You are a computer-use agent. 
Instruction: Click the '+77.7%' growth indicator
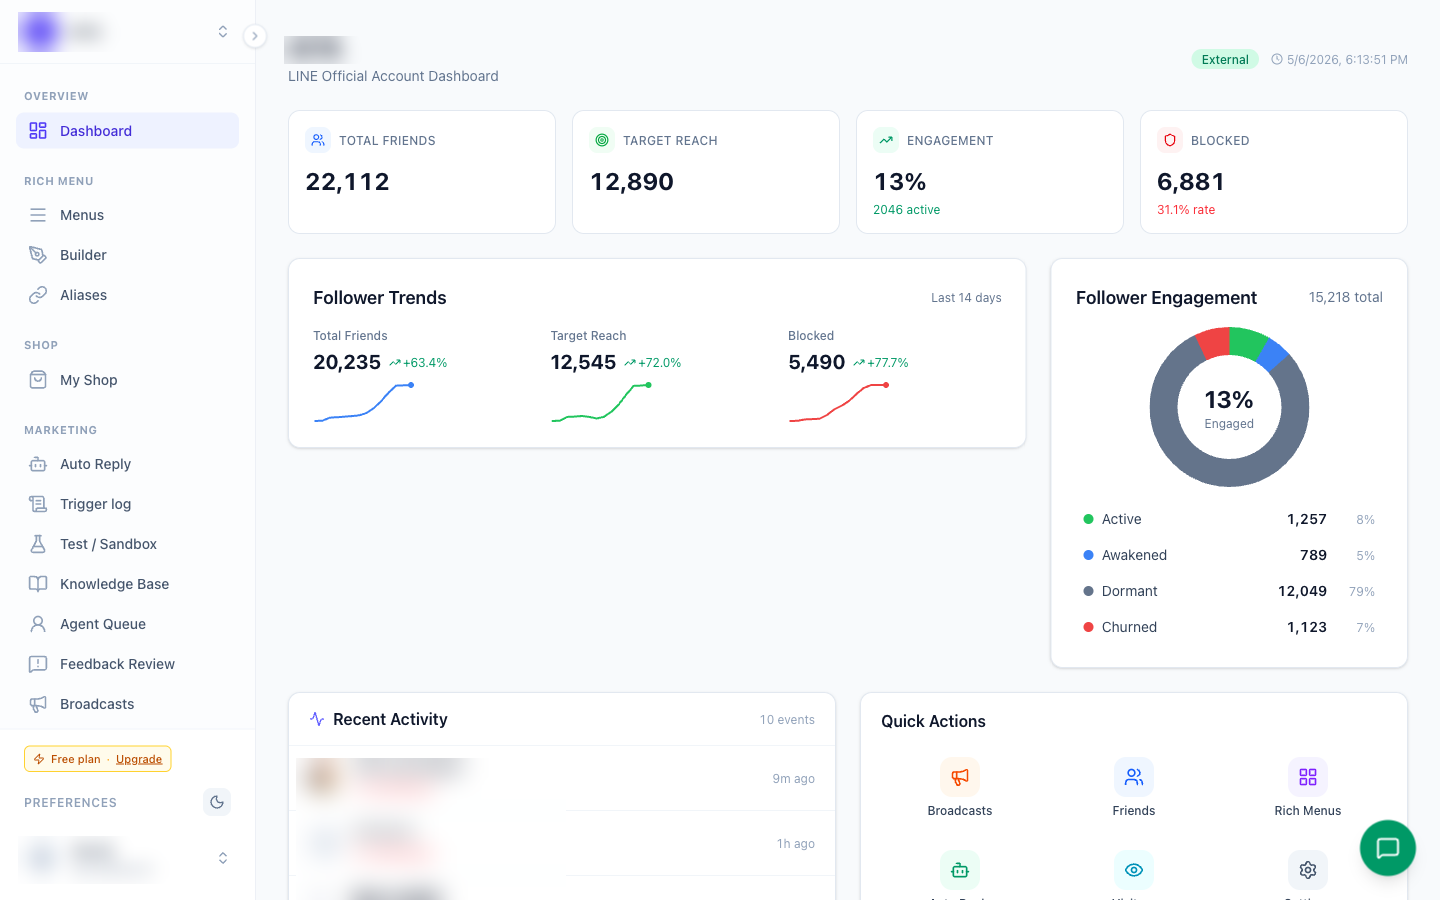click(880, 363)
